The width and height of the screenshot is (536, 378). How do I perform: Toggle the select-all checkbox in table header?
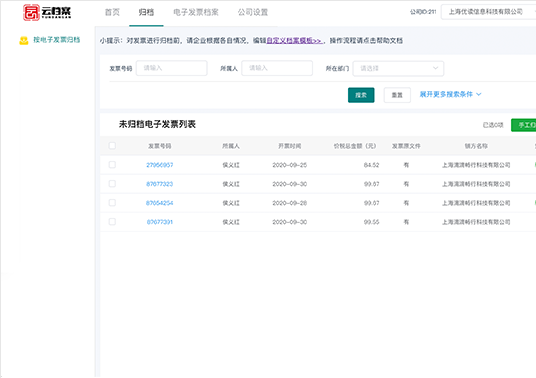click(x=112, y=146)
